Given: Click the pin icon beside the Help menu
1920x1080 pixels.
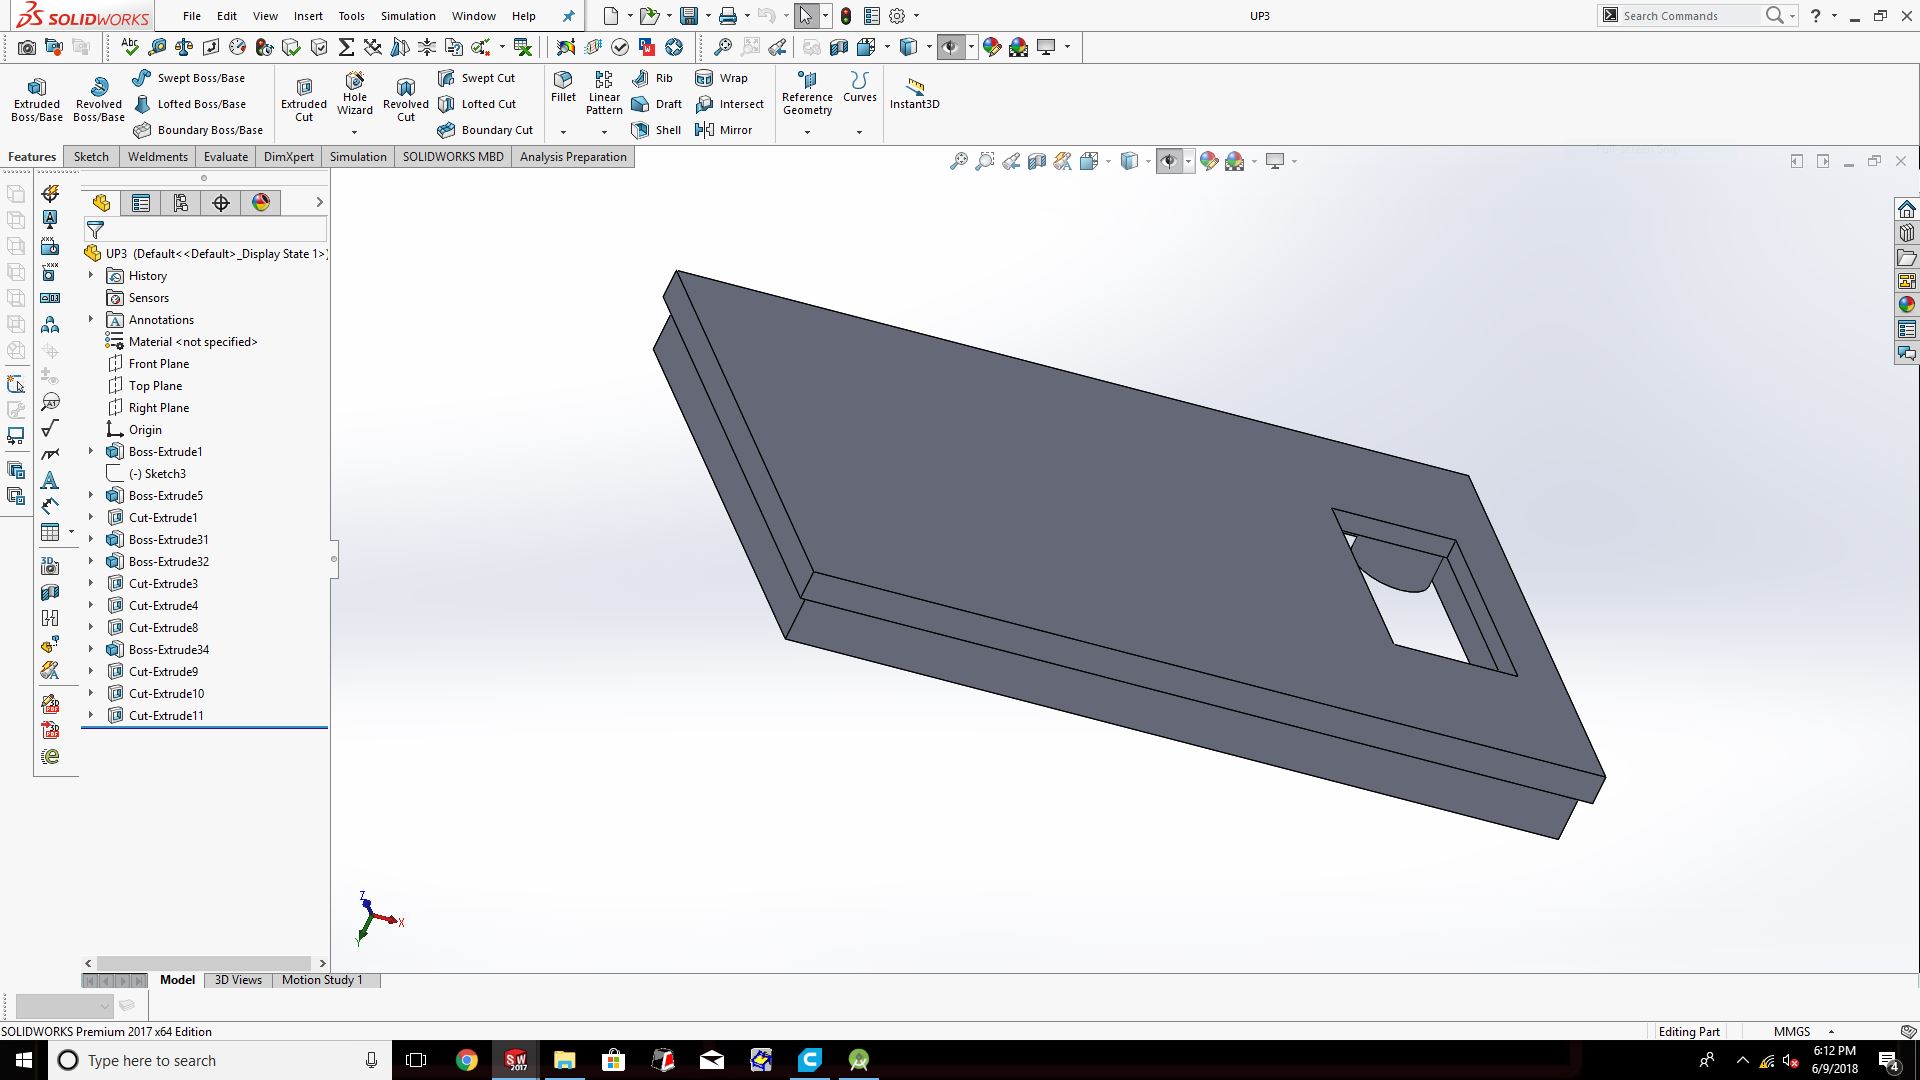Looking at the screenshot, I should (568, 16).
